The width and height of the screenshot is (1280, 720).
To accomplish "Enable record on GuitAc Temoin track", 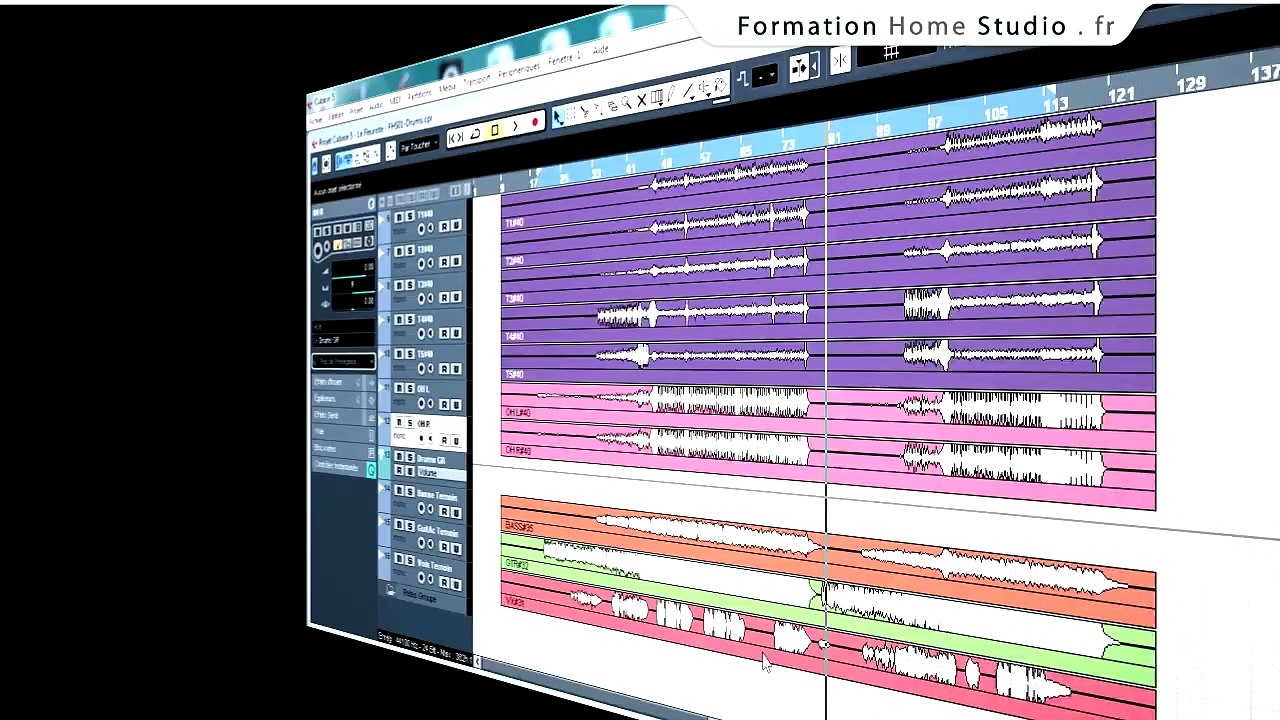I will pos(421,542).
